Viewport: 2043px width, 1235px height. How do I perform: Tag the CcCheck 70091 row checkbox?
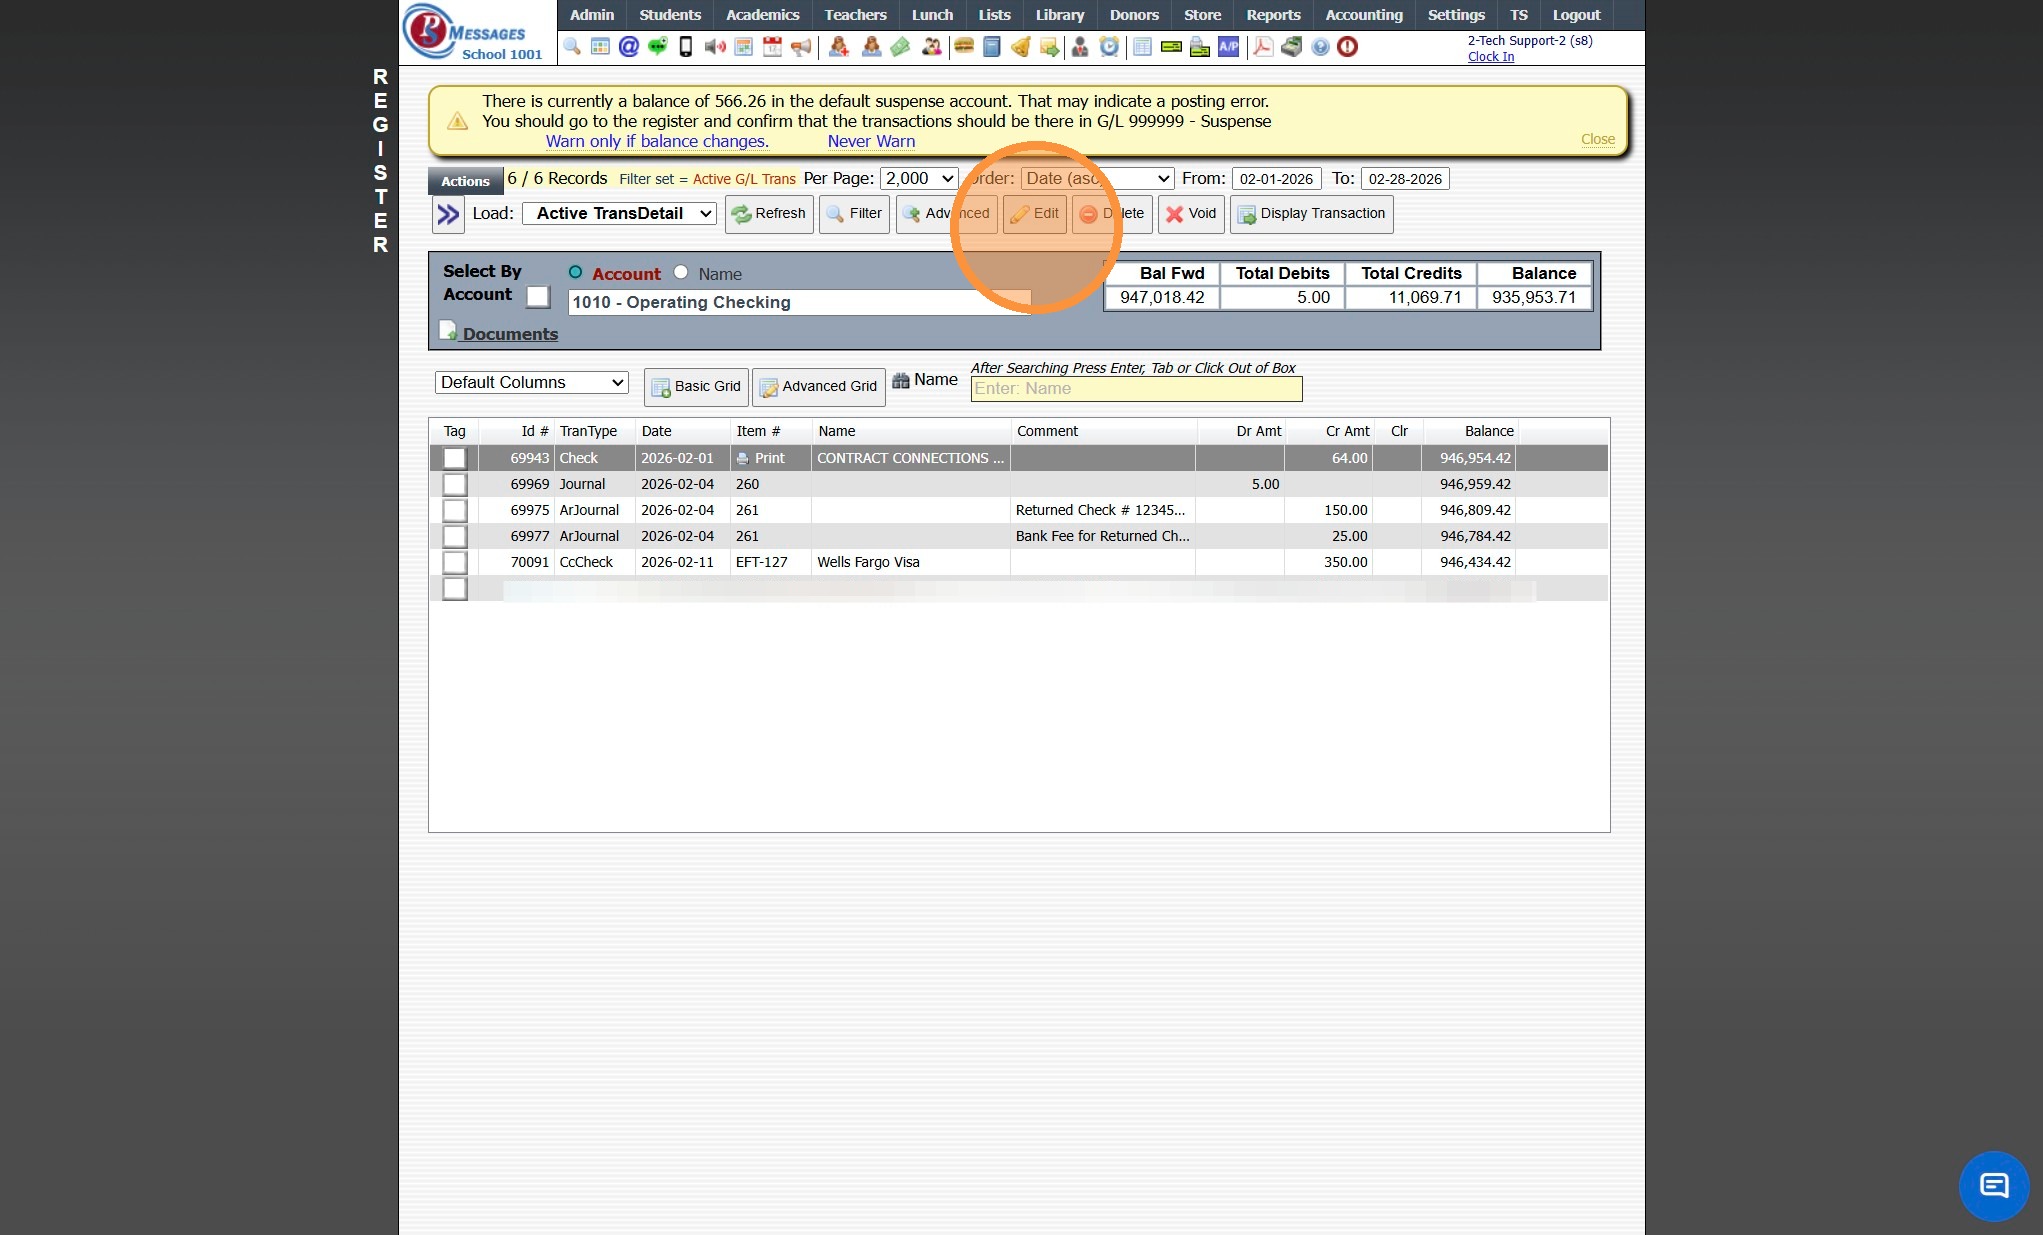pyautogui.click(x=454, y=562)
